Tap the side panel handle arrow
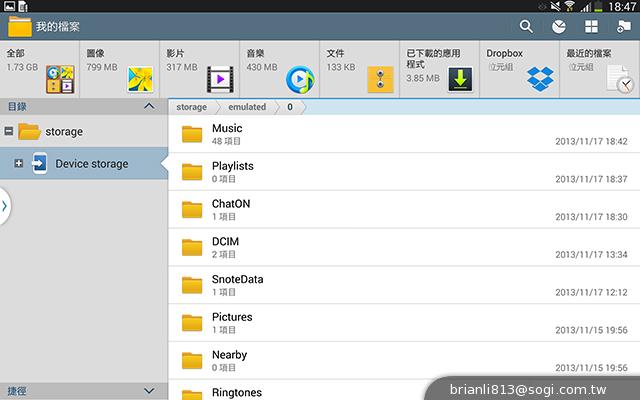 pyautogui.click(x=4, y=206)
